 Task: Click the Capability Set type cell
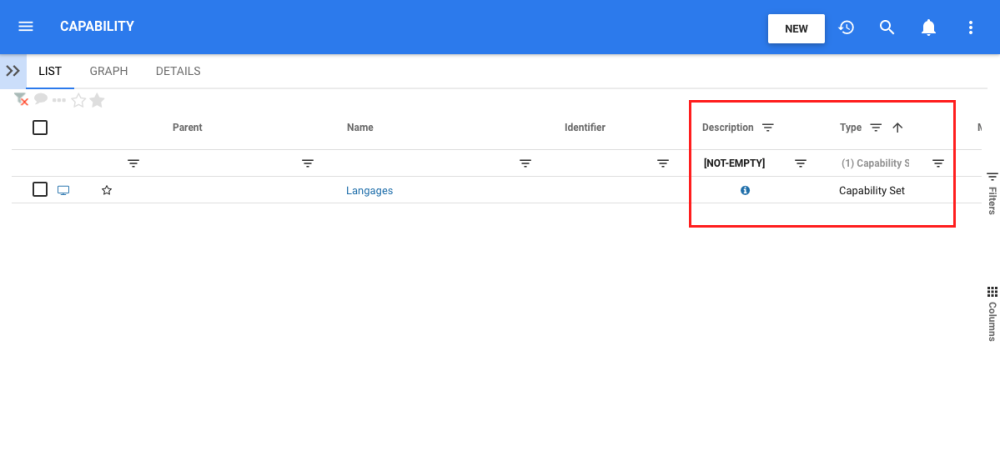click(872, 190)
